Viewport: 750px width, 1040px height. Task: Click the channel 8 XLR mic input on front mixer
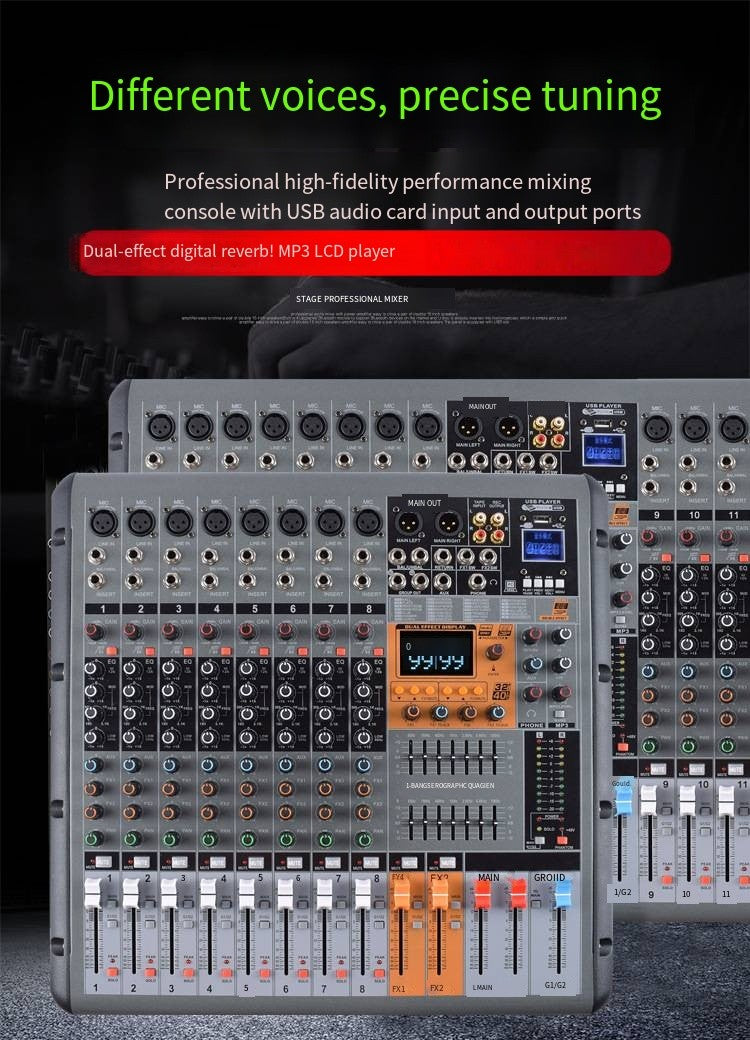coord(368,523)
